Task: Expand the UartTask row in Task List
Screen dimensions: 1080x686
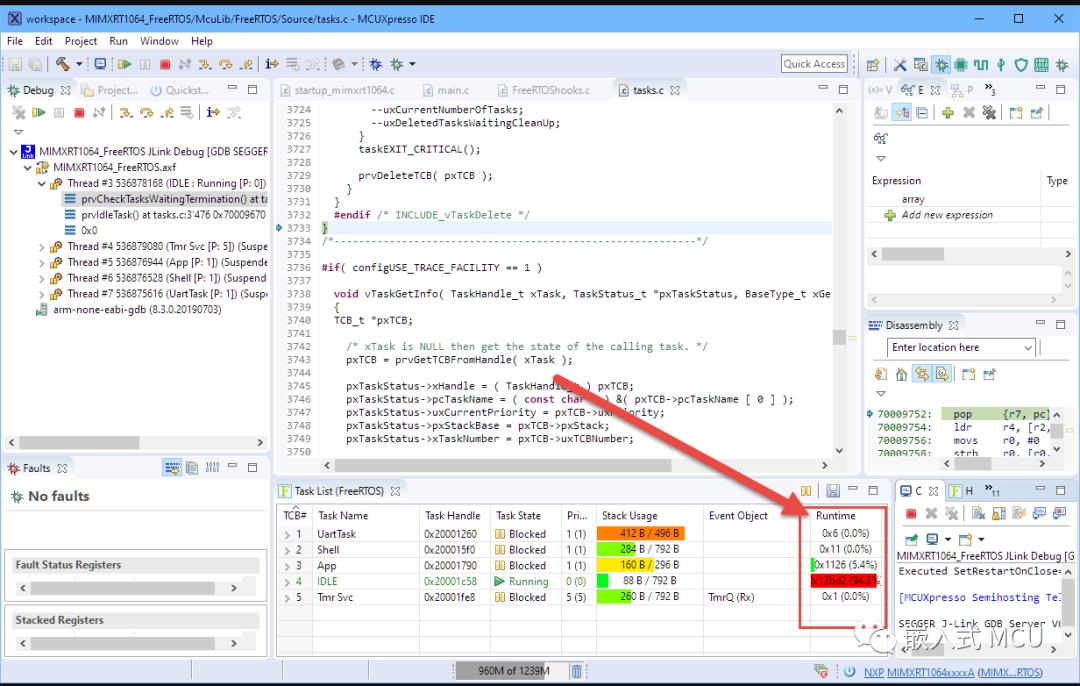Action: [x=287, y=534]
